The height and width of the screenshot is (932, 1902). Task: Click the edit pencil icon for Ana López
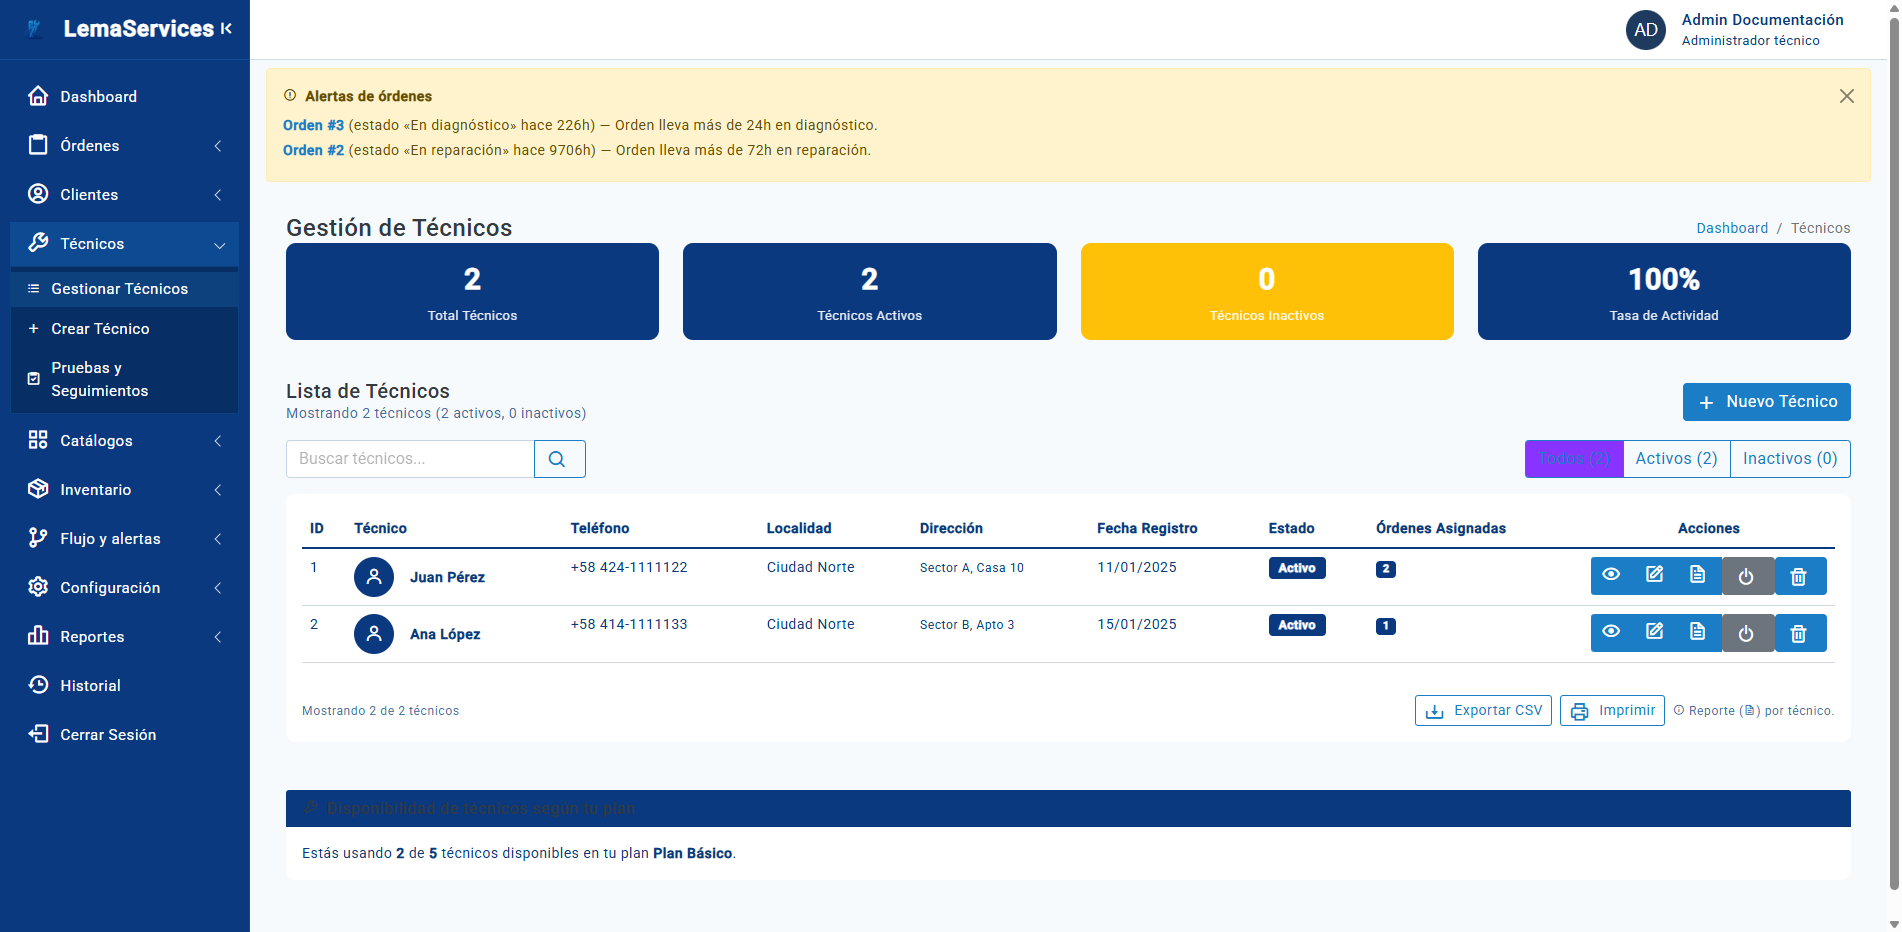[x=1654, y=632]
